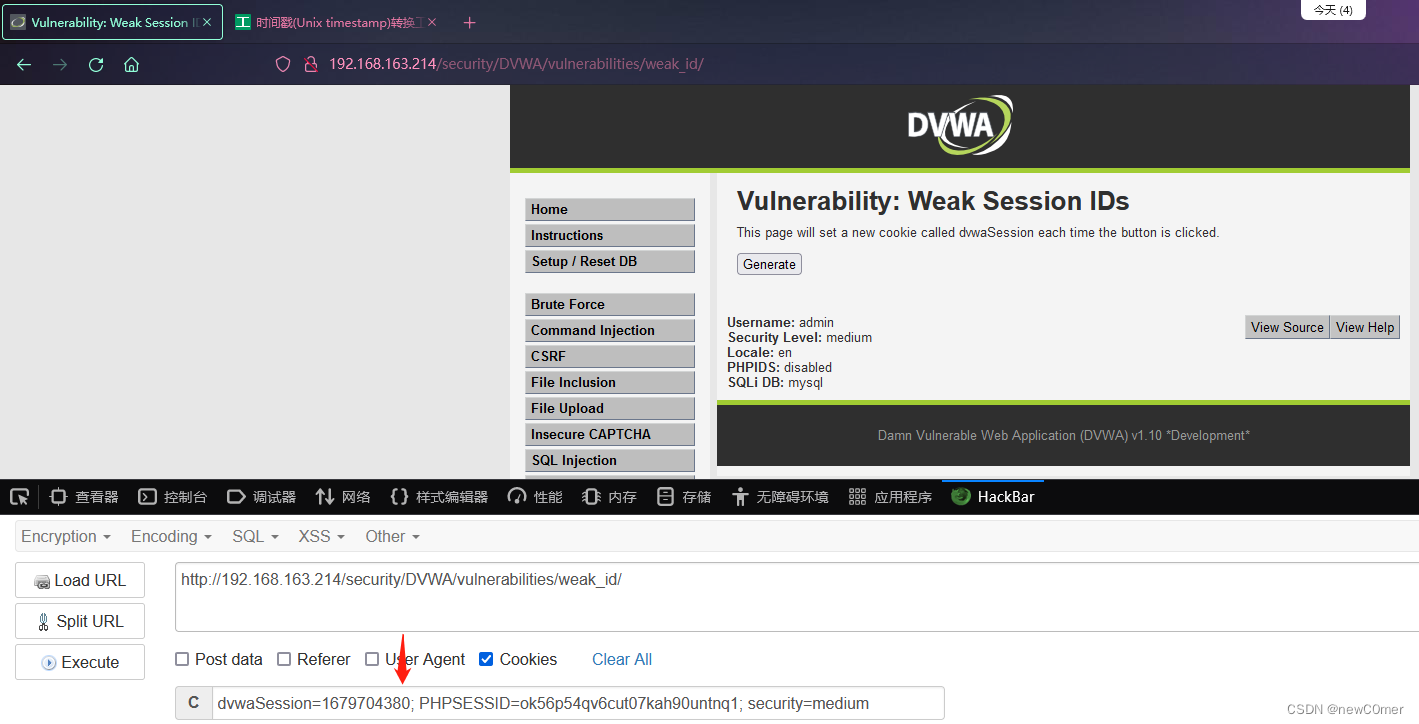Open the 控制台 console panel
This screenshot has height=724, width=1419.
(x=172, y=496)
